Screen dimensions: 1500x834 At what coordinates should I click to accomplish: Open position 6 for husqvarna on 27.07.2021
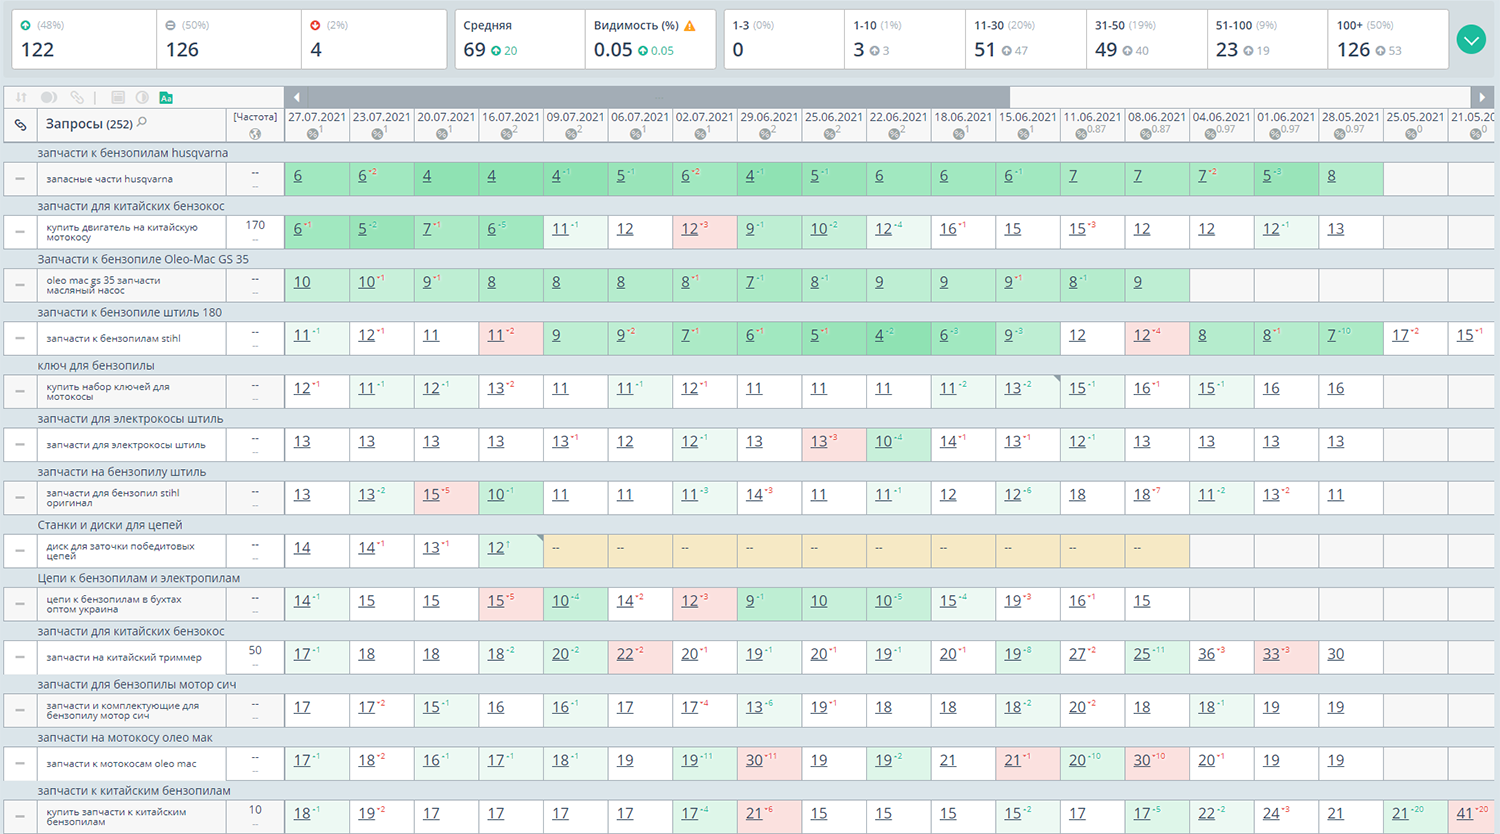298,176
